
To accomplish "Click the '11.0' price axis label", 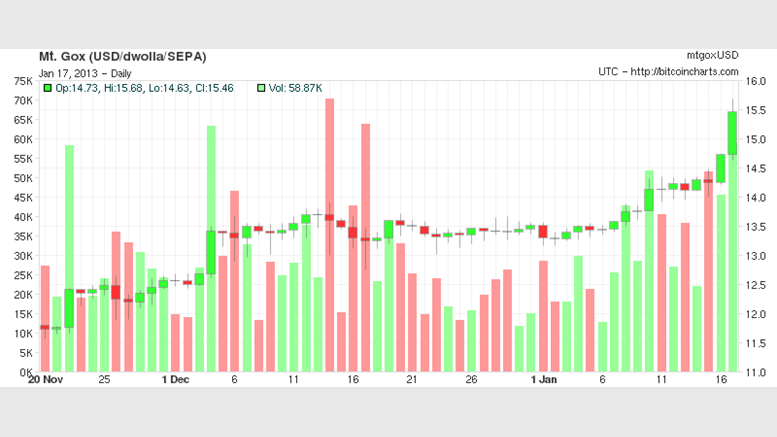I will click(x=756, y=373).
